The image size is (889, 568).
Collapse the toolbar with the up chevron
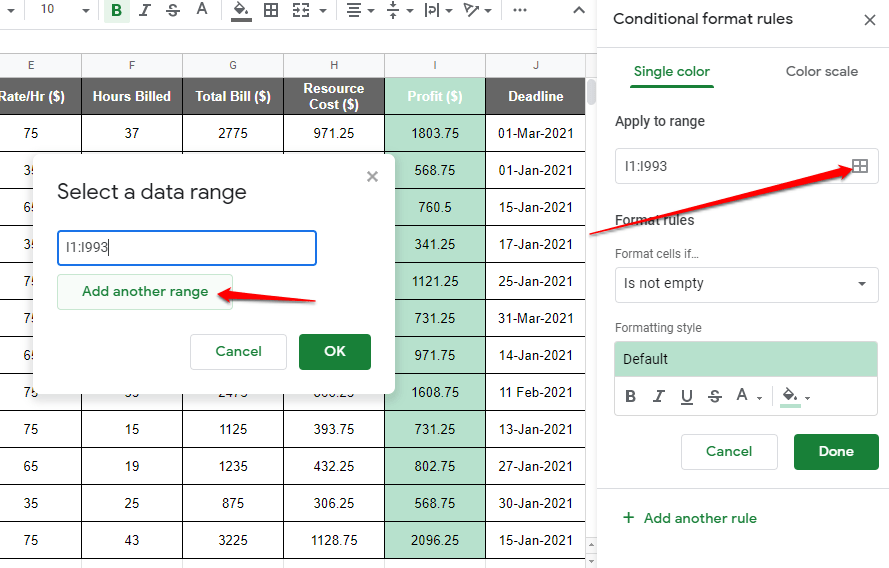point(579,10)
